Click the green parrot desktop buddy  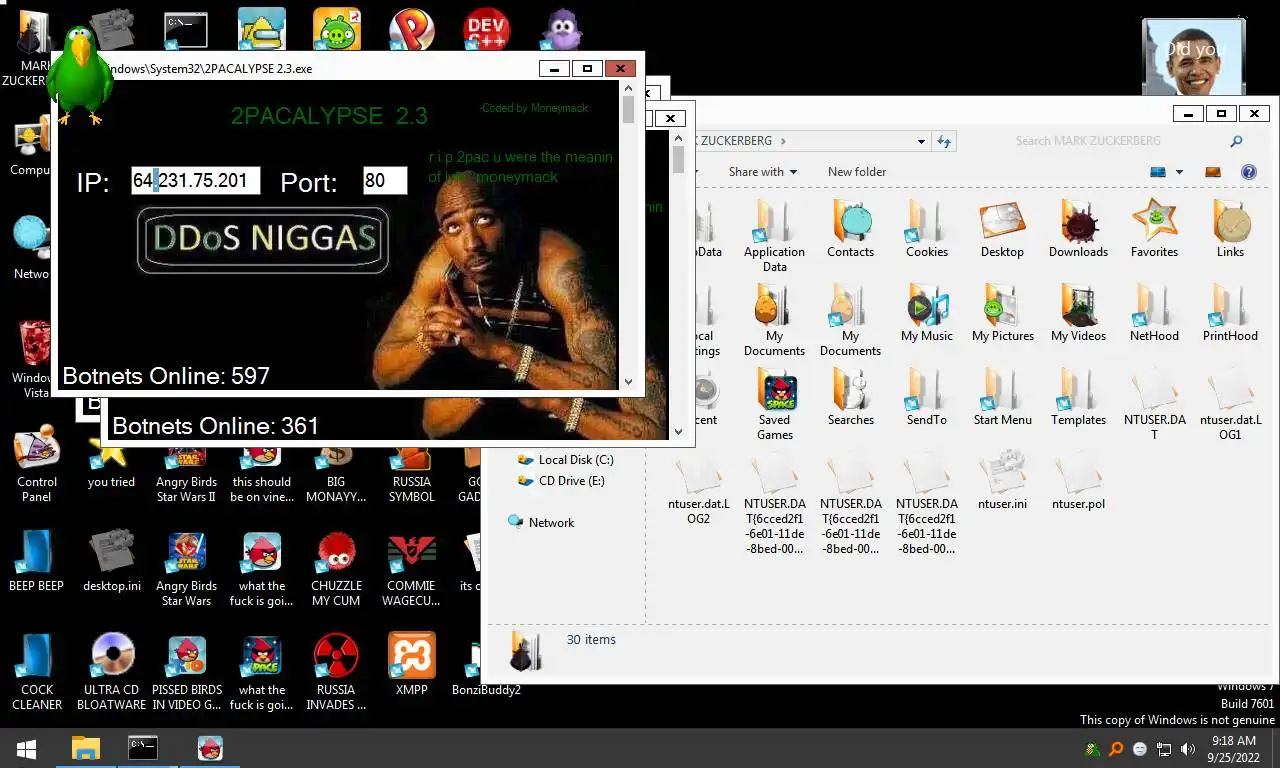tap(80, 75)
